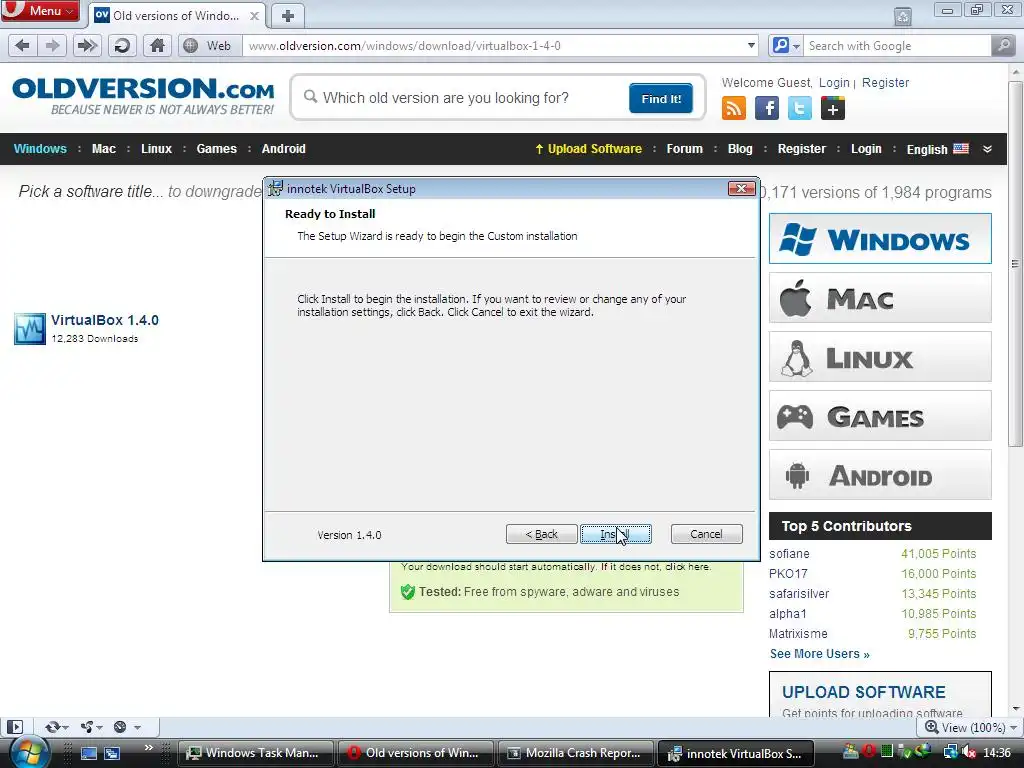Select Games in the navigation bar
This screenshot has height=768, width=1024.
217,149
